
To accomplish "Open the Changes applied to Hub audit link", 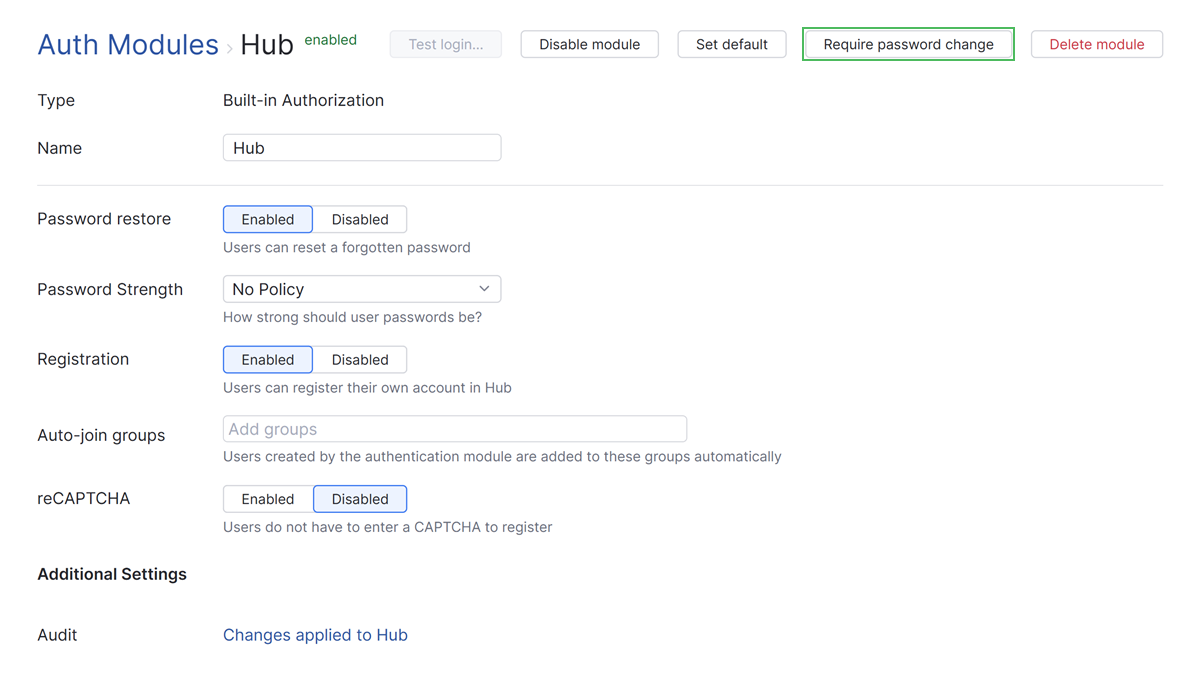I will pos(315,634).
